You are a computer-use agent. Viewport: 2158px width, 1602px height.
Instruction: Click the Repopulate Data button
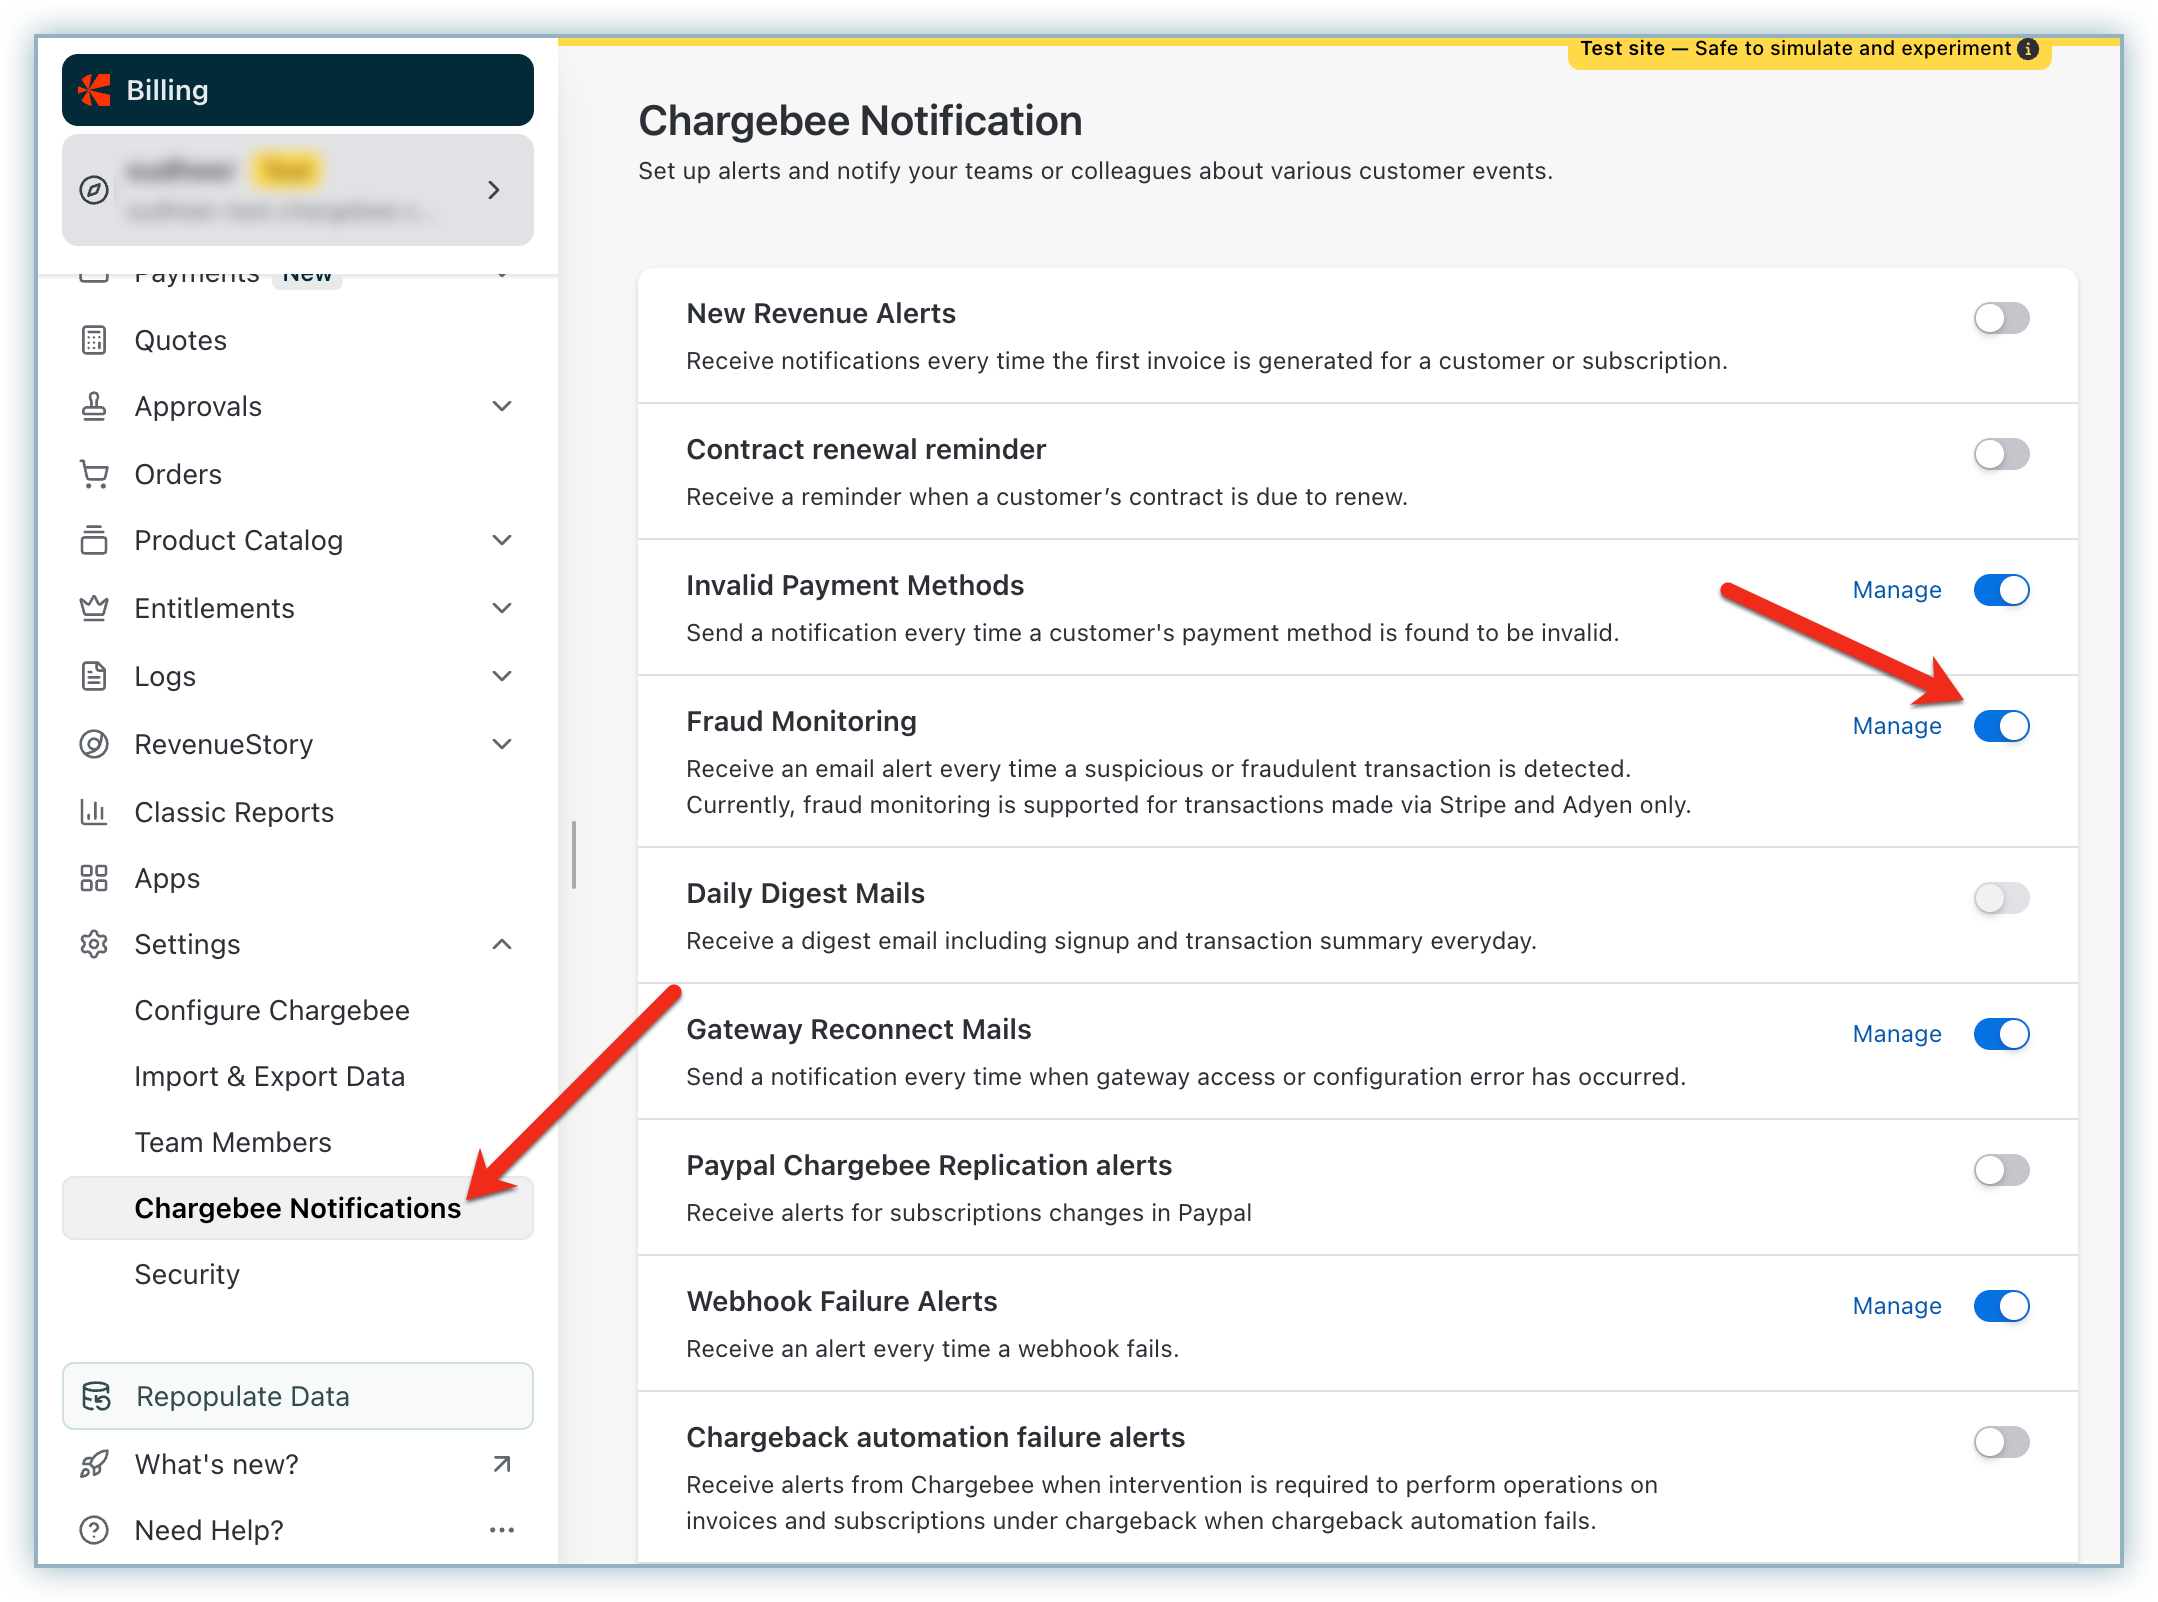coord(297,1396)
